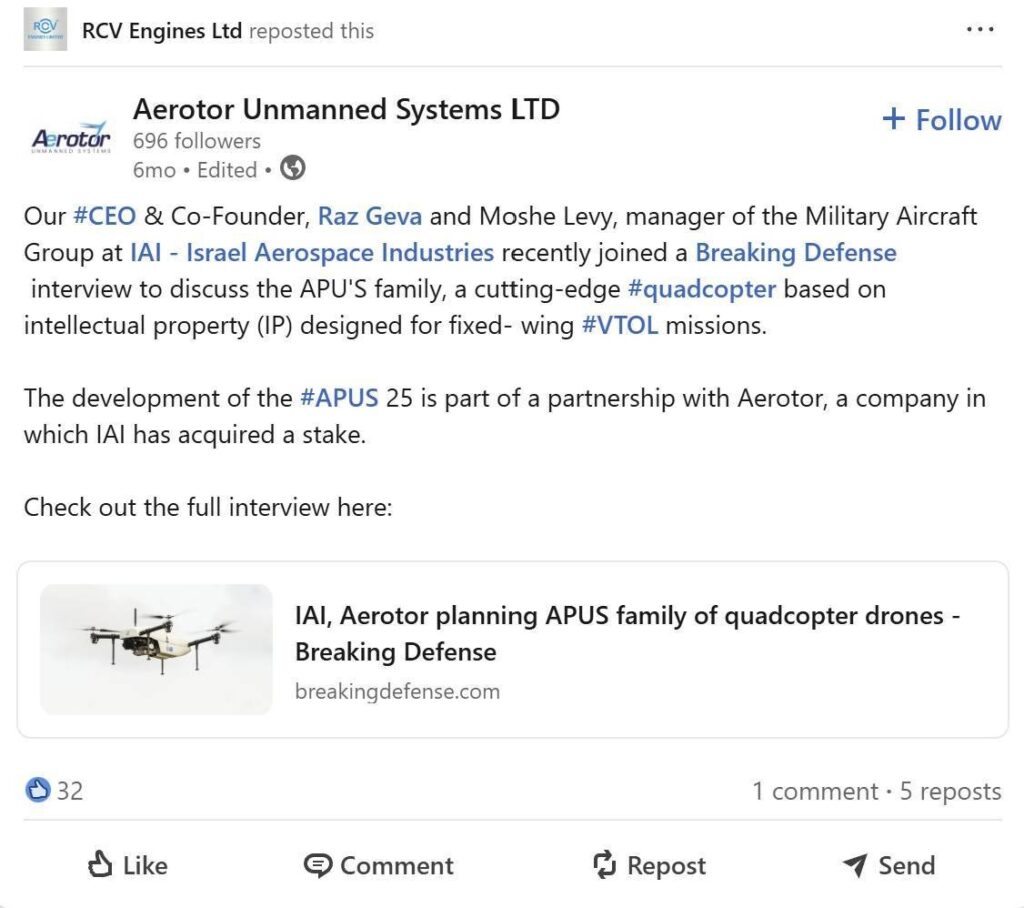
Task: Open Aerotor Unmanned Systems LTD profile name
Action: (x=346, y=109)
